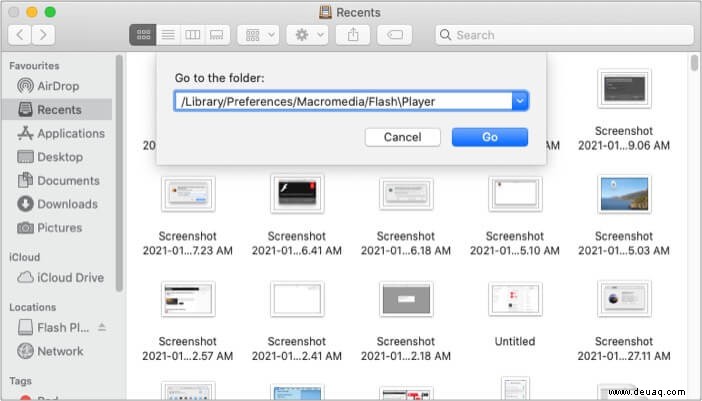Click the Network globe icon
Screen dimensions: 702x401
tap(25, 351)
